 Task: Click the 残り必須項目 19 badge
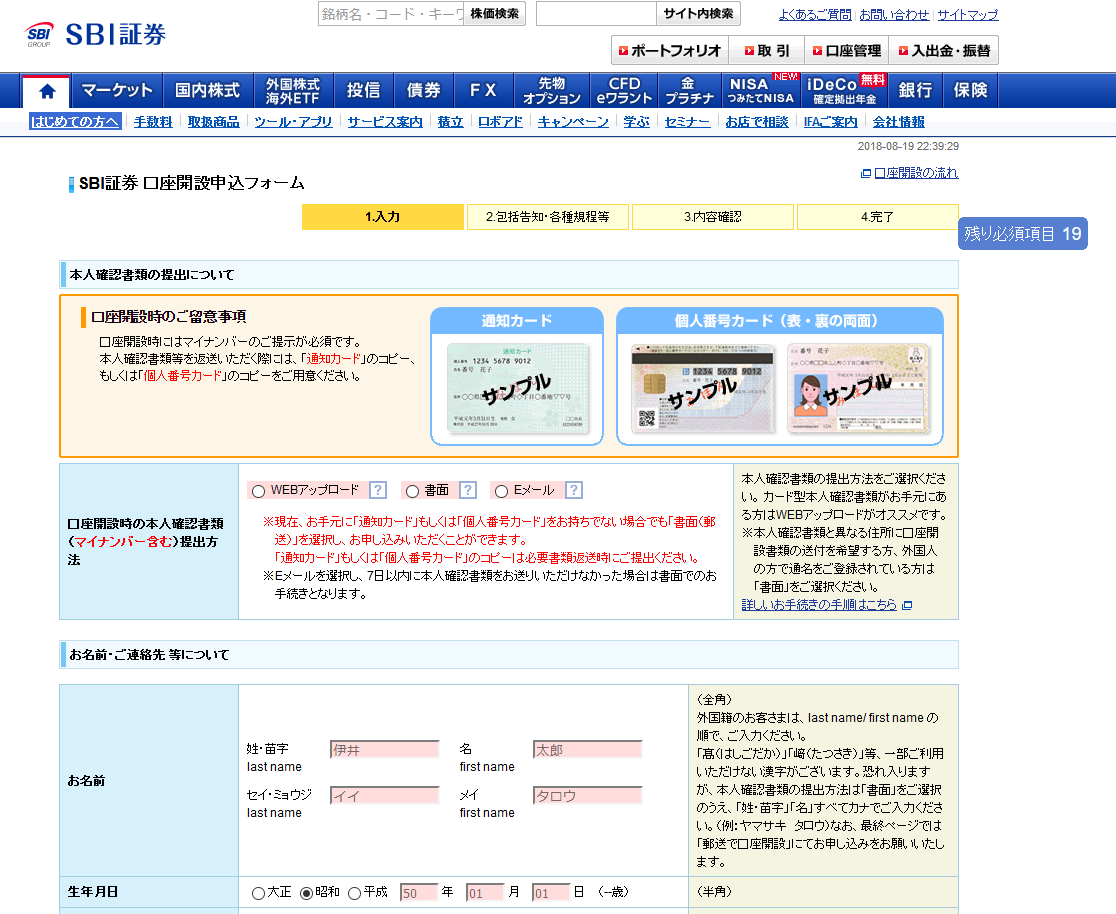(x=1023, y=233)
